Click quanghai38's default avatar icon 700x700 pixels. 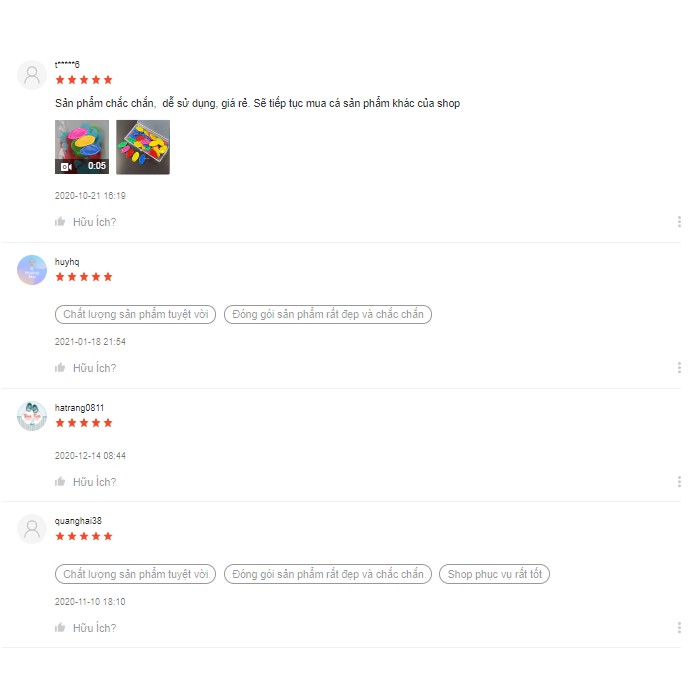(x=32, y=529)
